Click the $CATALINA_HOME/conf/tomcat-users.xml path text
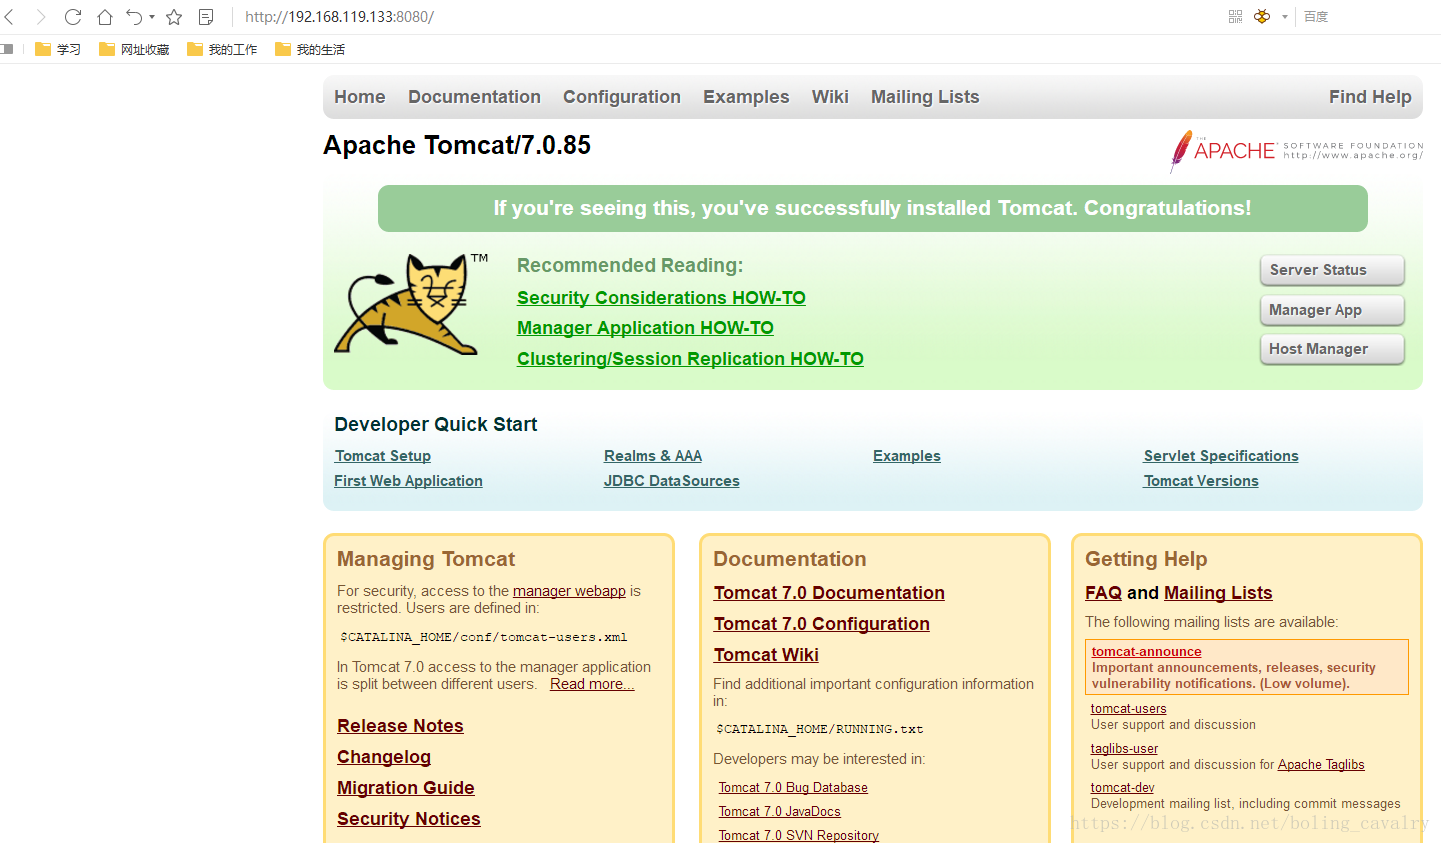 (x=484, y=637)
